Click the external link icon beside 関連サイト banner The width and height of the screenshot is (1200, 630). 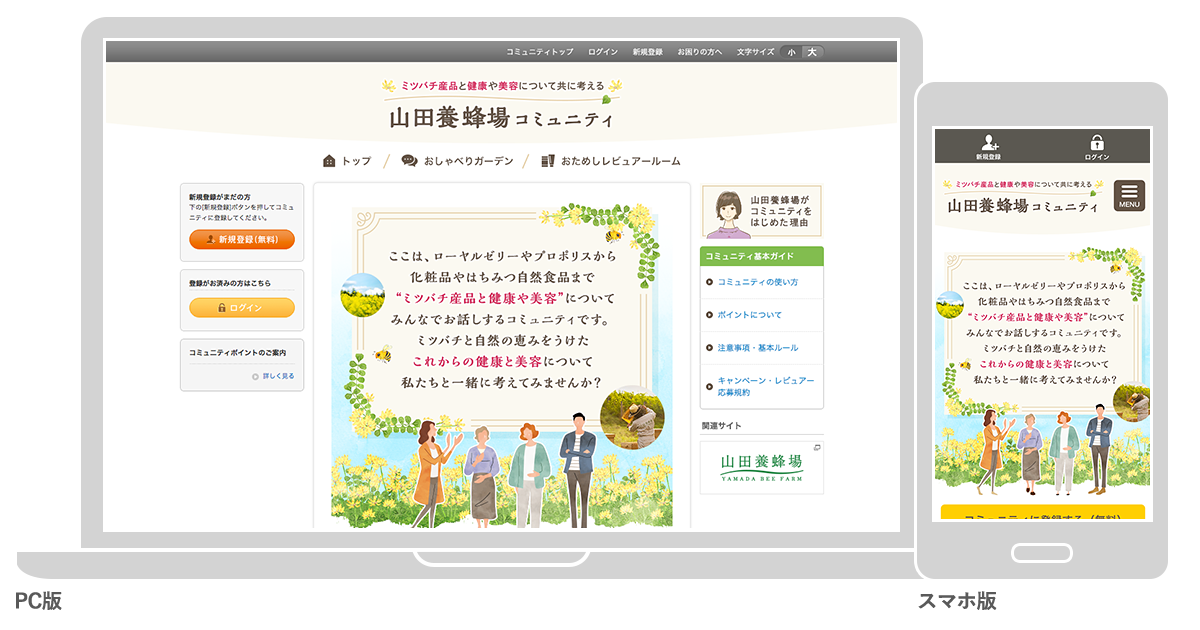(x=817, y=447)
